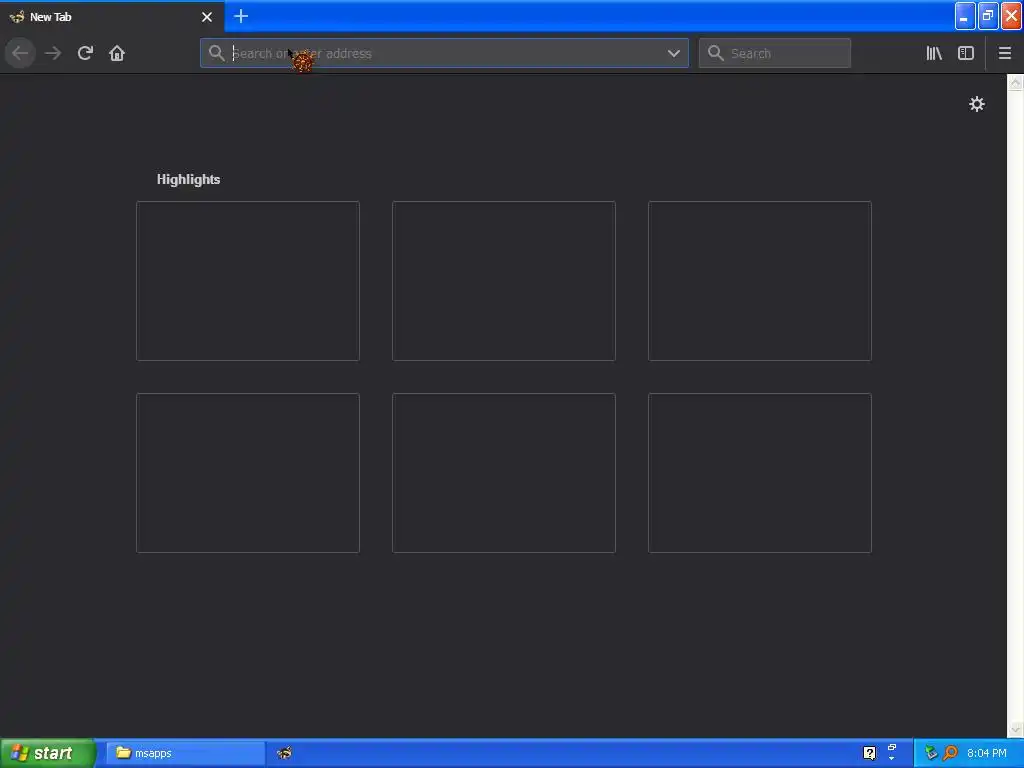Screen dimensions: 1024x768
Task: Open the Home page button
Action: click(117, 53)
